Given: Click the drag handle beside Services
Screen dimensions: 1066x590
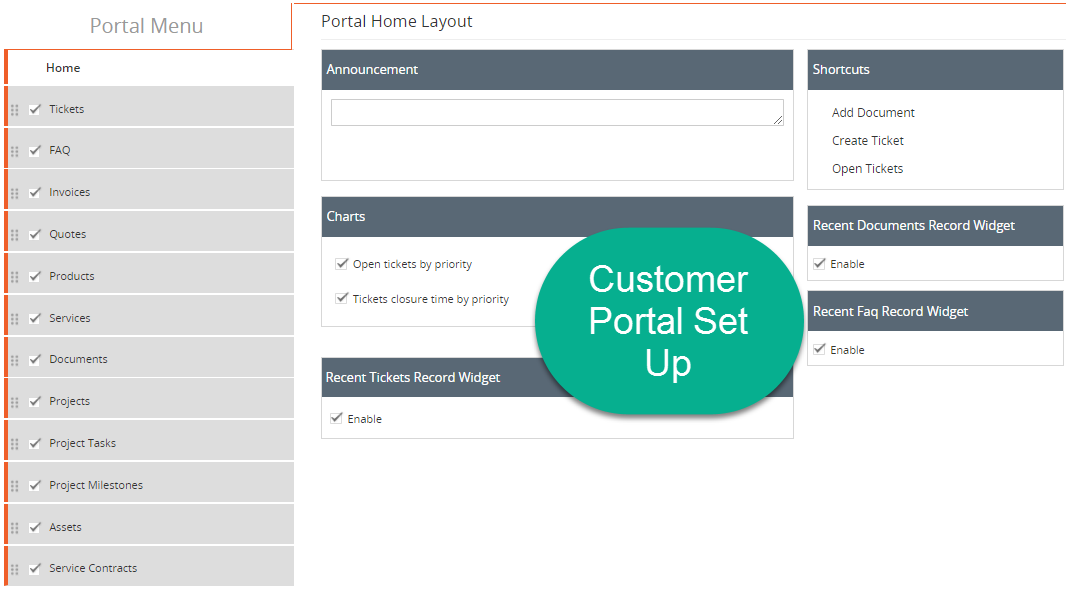Looking at the screenshot, I should click(x=14, y=318).
